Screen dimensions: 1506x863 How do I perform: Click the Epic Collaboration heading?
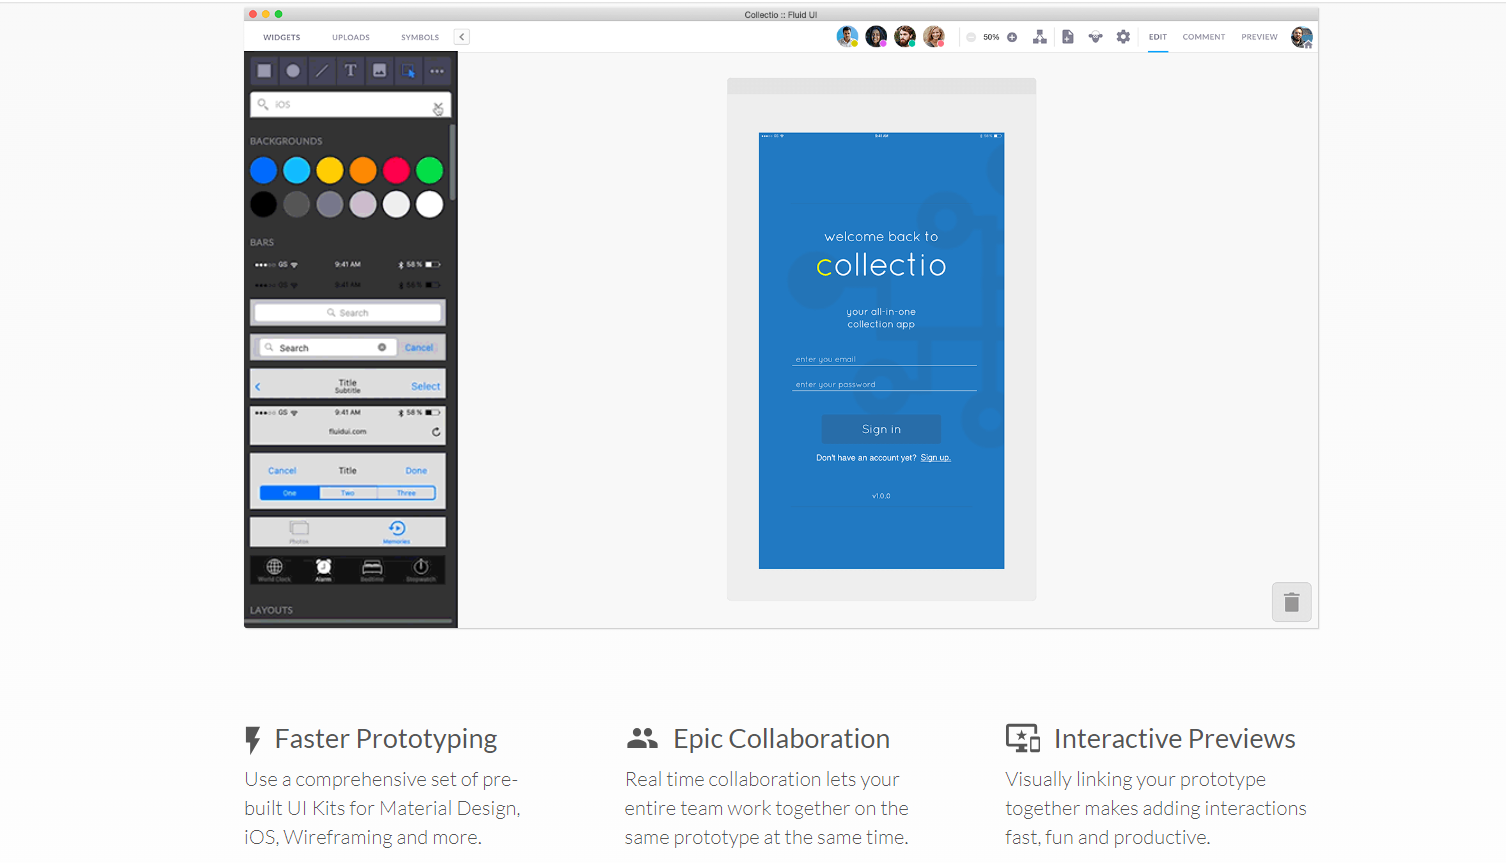coord(782,739)
